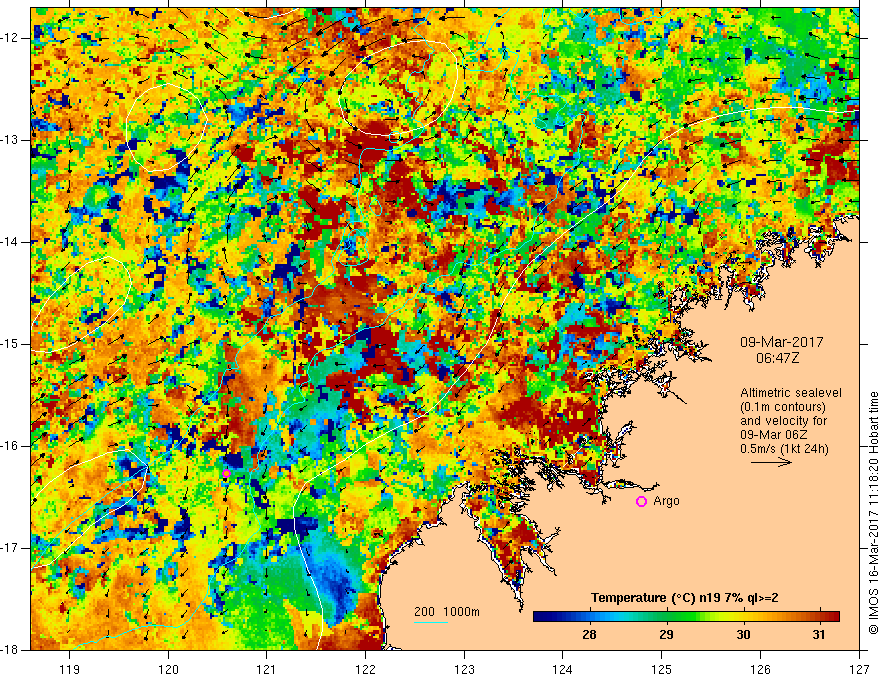The width and height of the screenshot is (880, 680).
Task: Click the IMOS copyright timestamp text
Action: [x=873, y=513]
